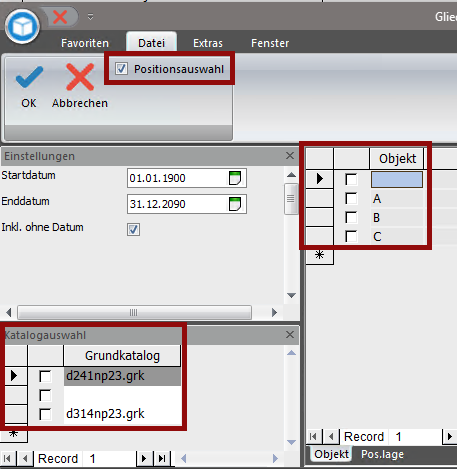Jump to last record in Katalogauswahl navigator
The image size is (457, 469).
coord(162,459)
